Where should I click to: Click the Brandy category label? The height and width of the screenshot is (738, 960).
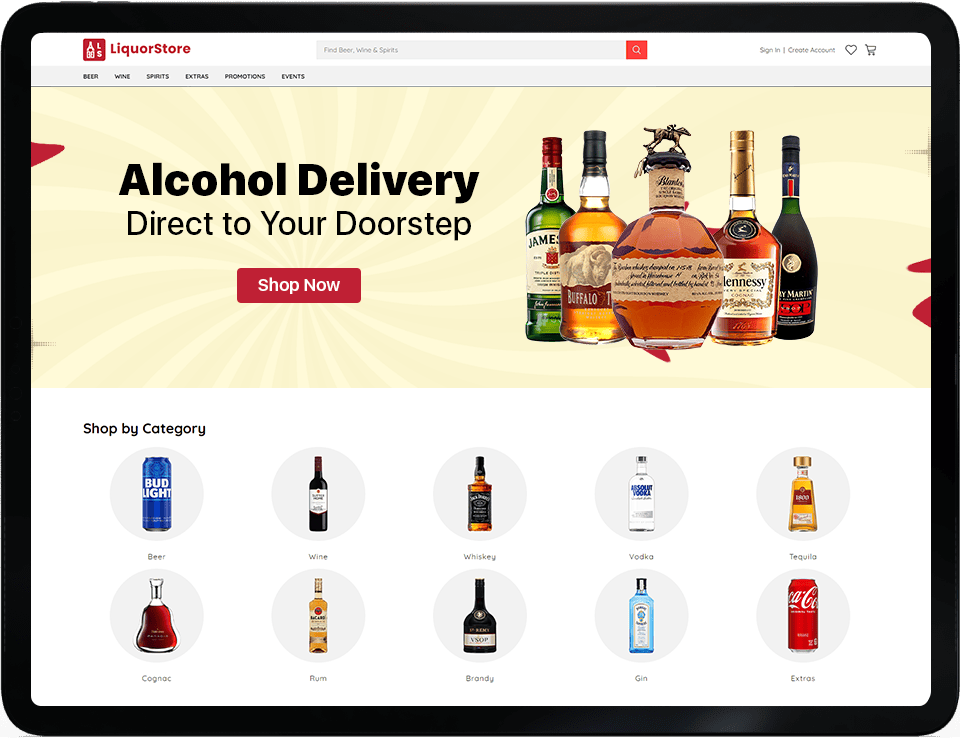480,679
